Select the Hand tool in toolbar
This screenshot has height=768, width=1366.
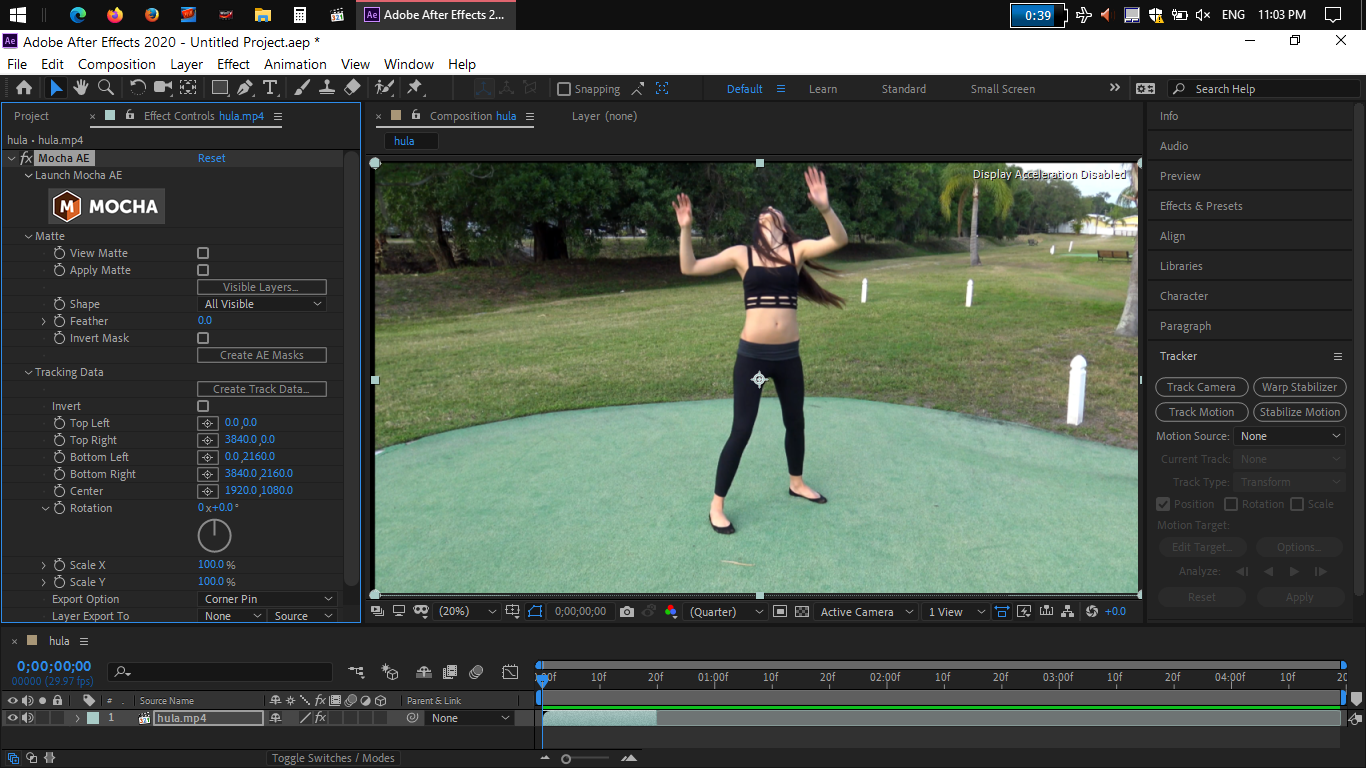point(82,88)
